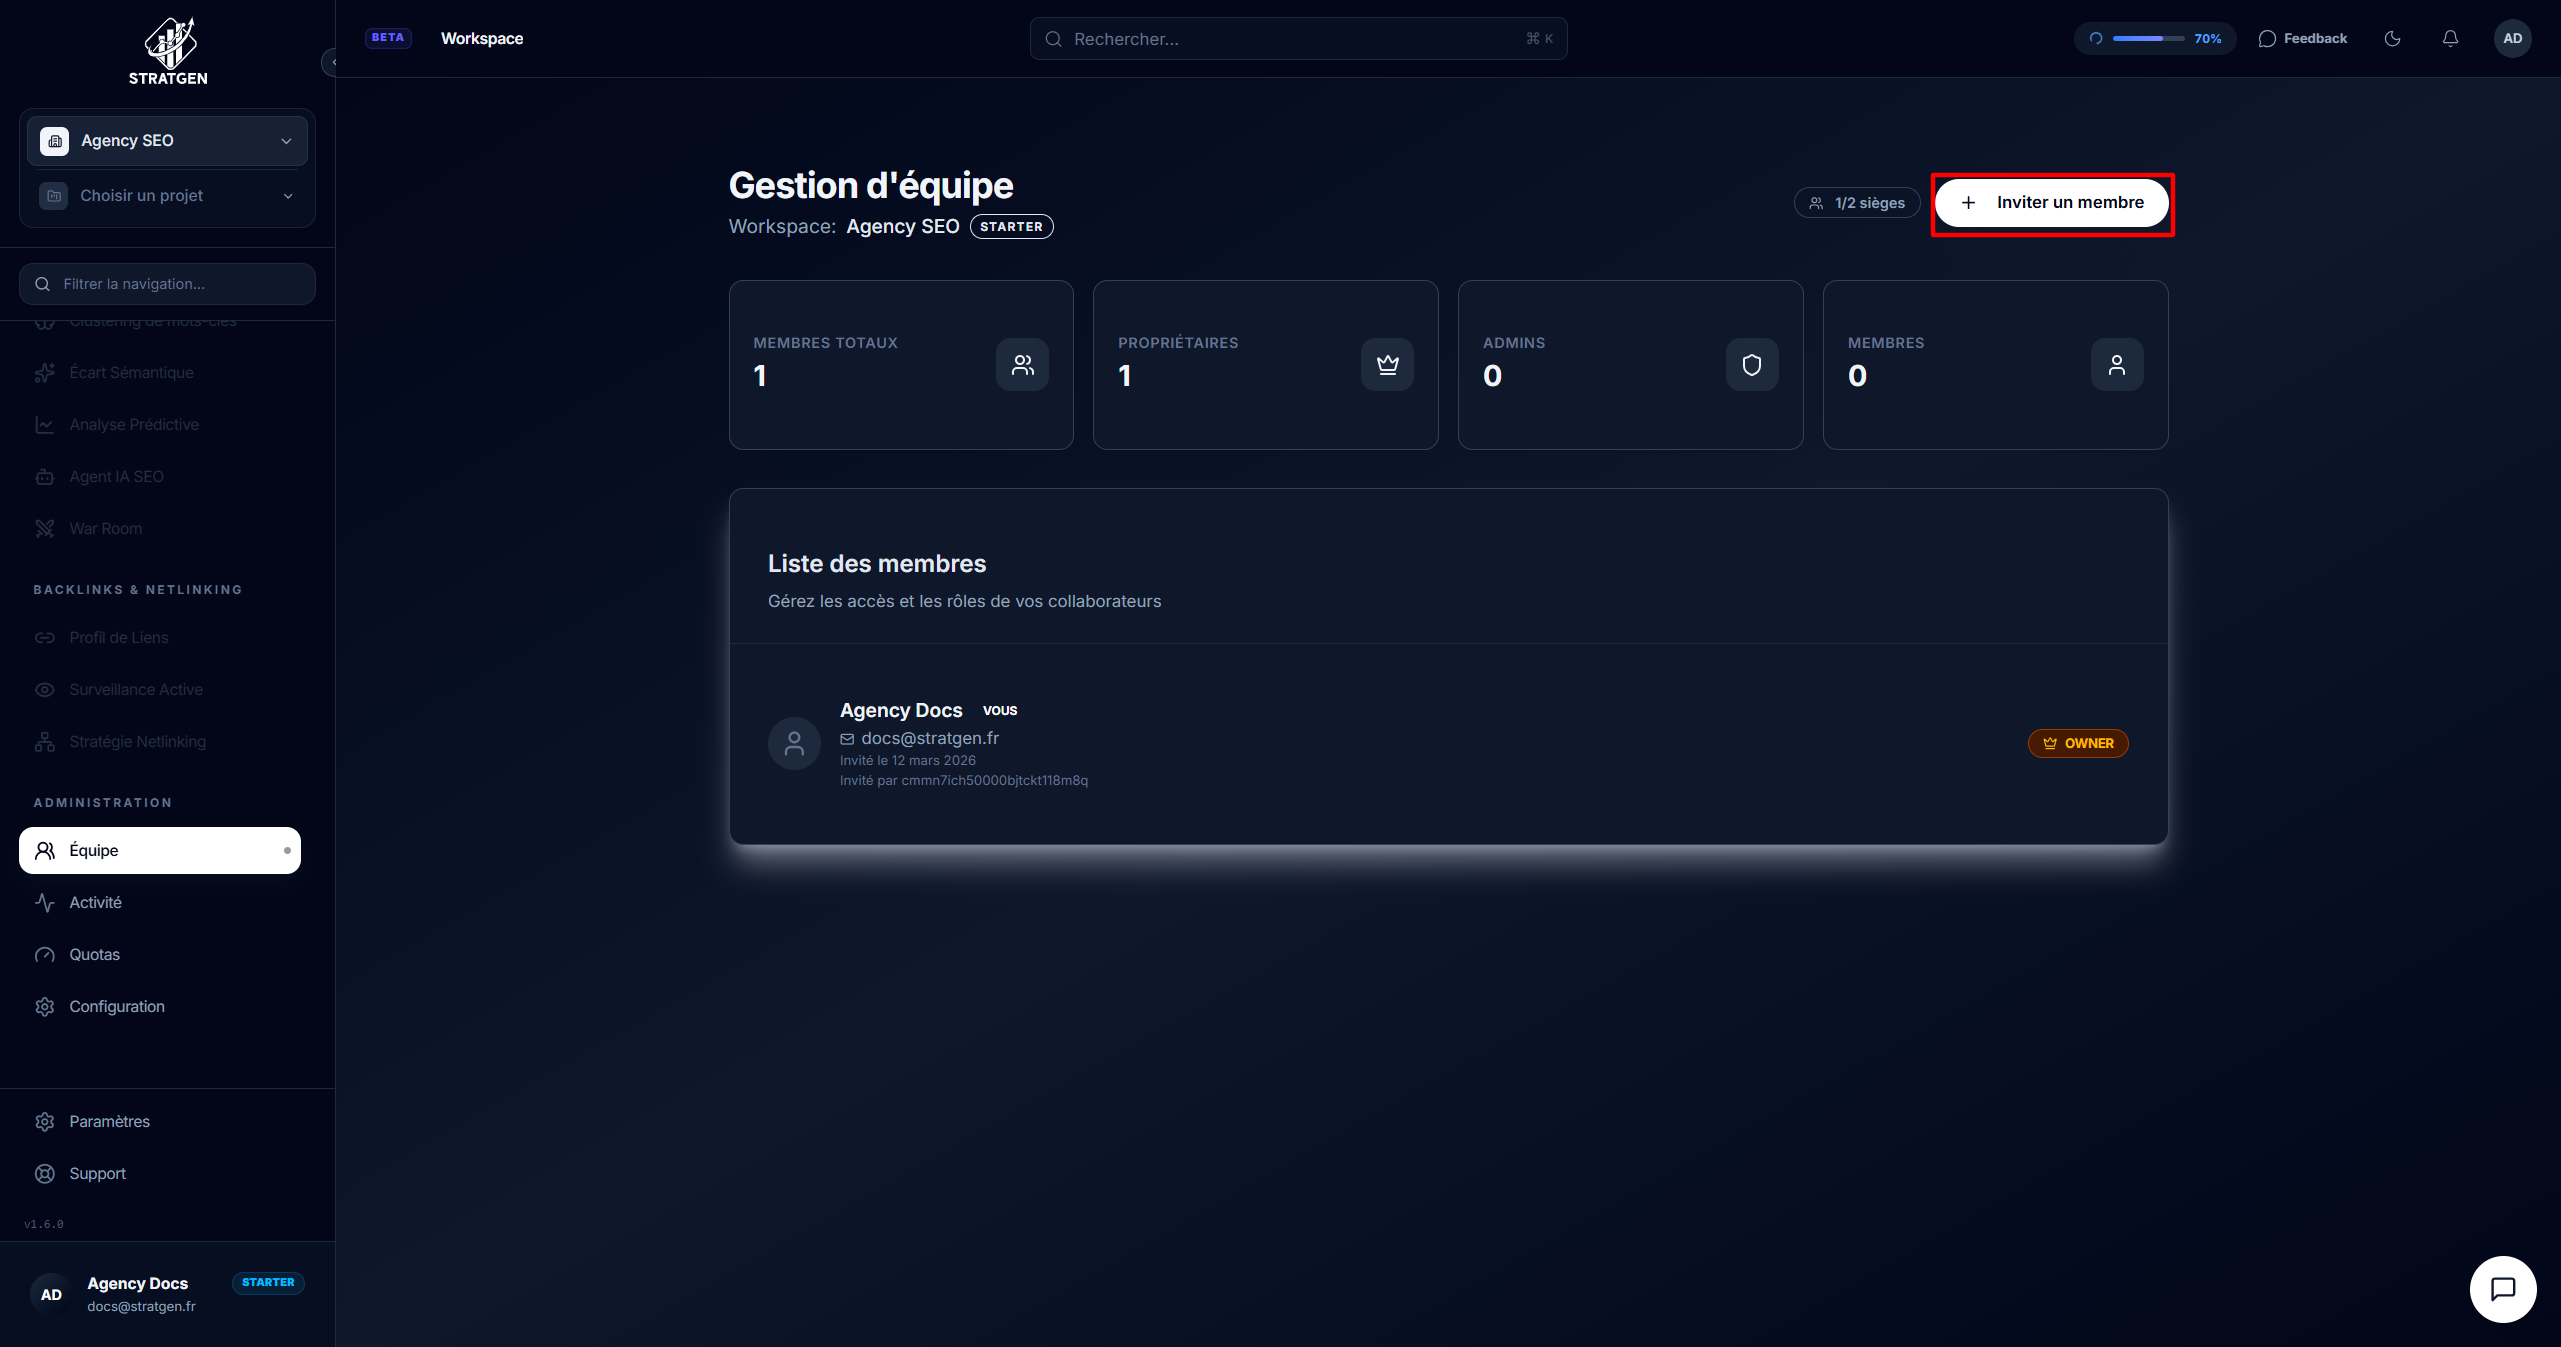This screenshot has width=2561, height=1347.
Task: Click the Analyse Prédictive chart icon
Action: pyautogui.click(x=45, y=424)
